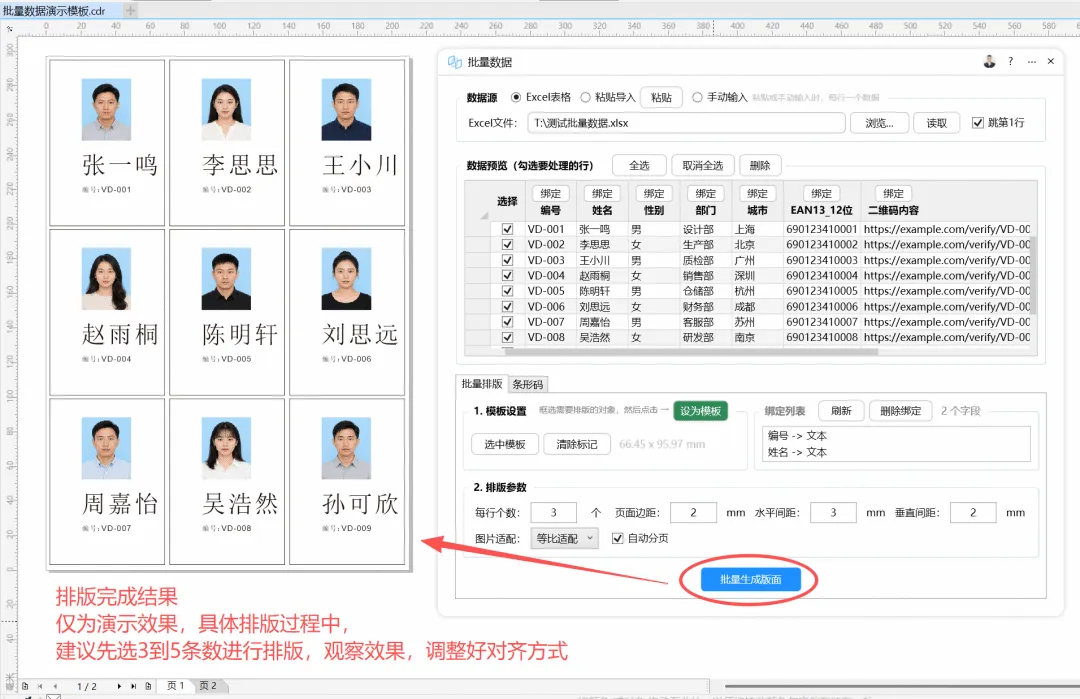Open the three-dot more options menu

1032,62
